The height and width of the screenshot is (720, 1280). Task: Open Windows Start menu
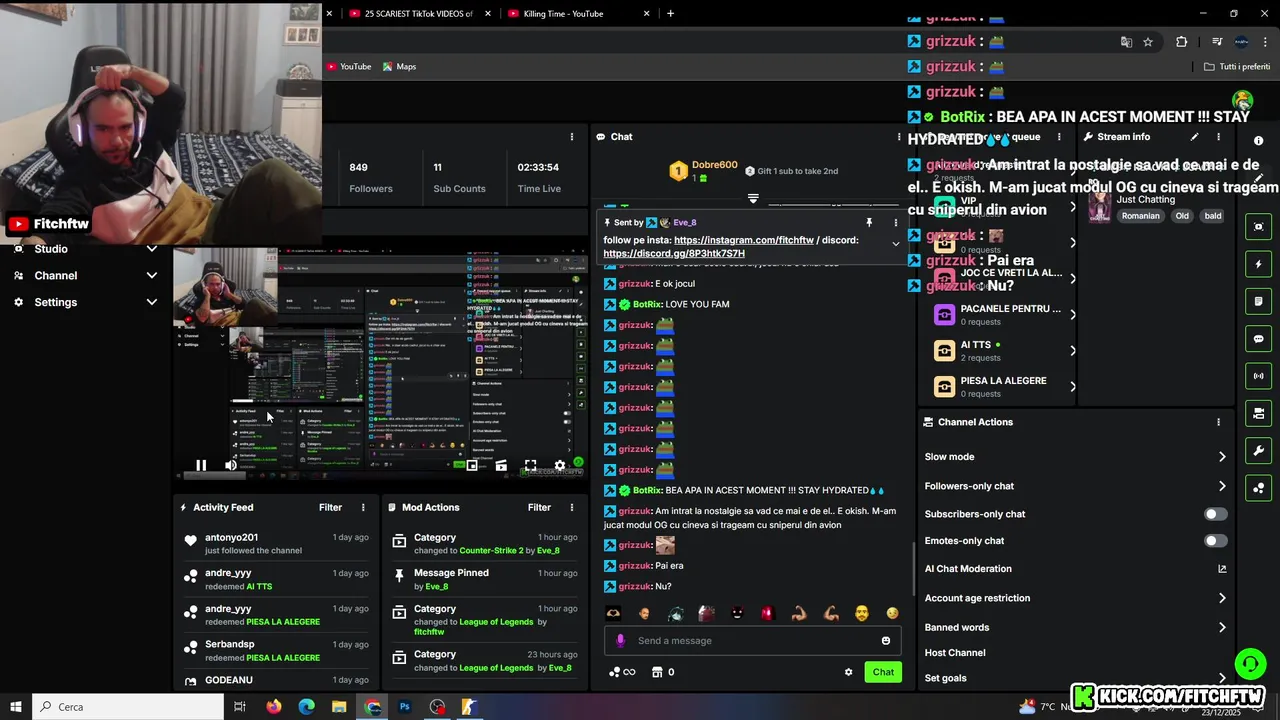[x=16, y=707]
